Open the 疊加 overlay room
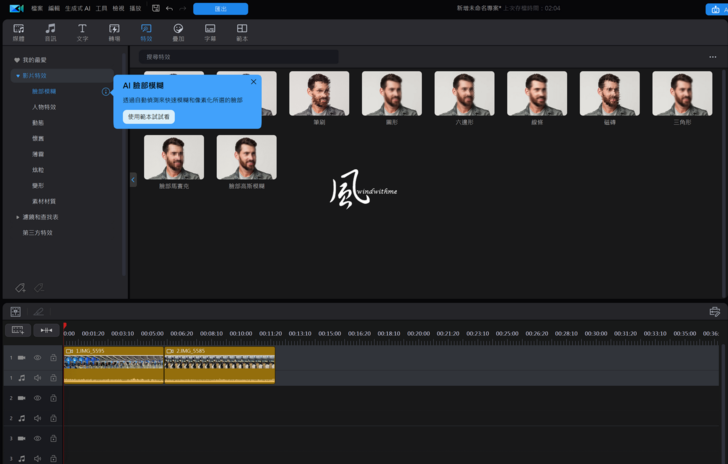This screenshot has height=464, width=728. click(178, 32)
